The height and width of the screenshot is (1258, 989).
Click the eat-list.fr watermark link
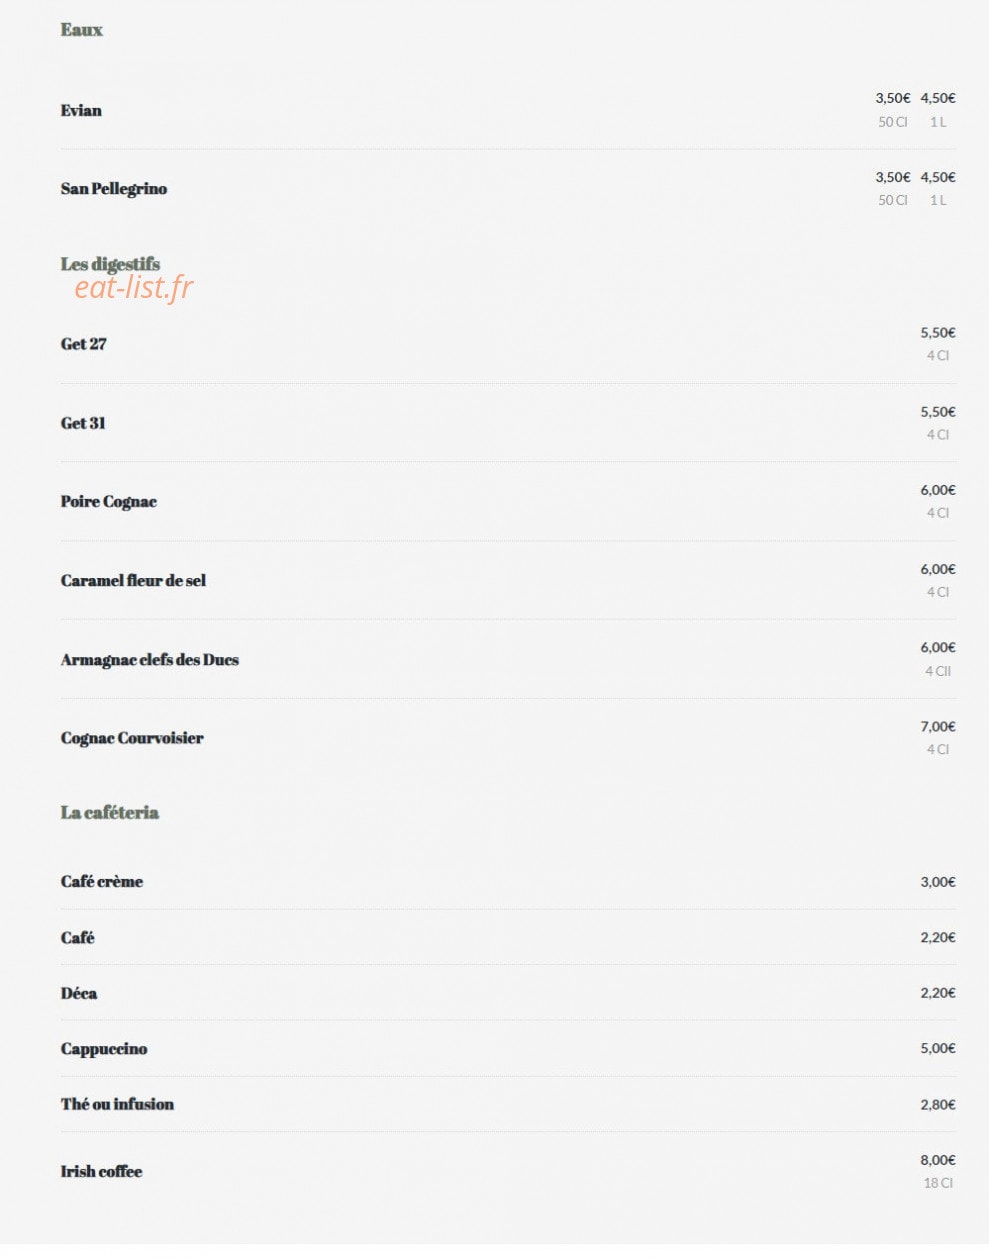(134, 288)
